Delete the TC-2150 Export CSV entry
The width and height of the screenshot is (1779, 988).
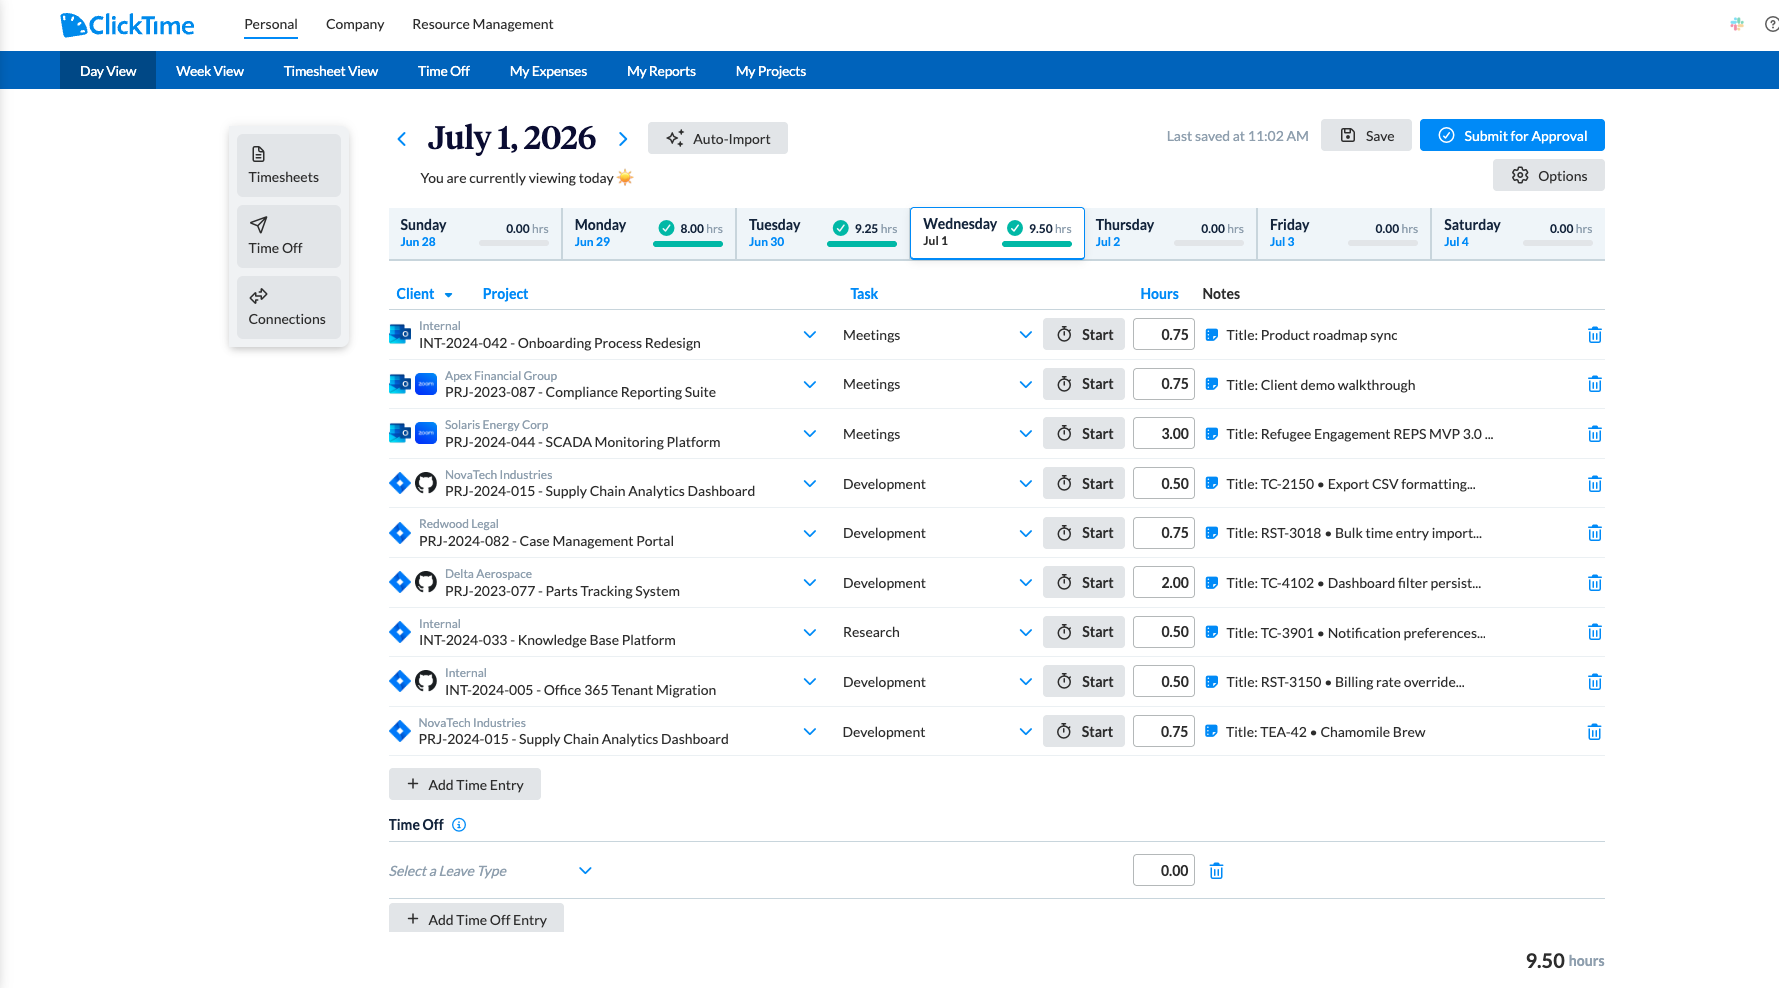[1594, 484]
